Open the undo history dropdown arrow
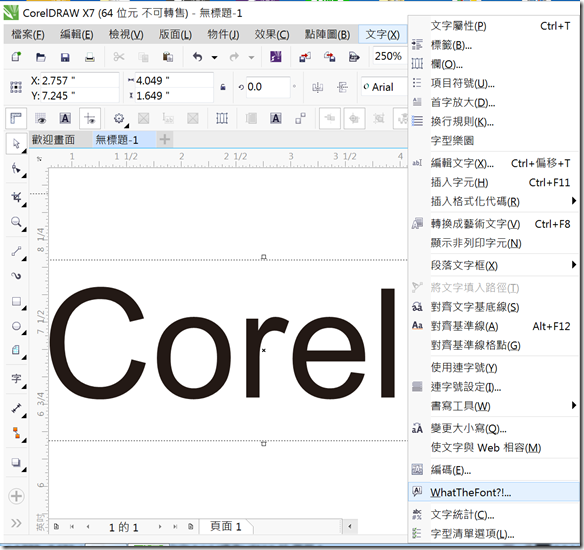 click(215, 57)
